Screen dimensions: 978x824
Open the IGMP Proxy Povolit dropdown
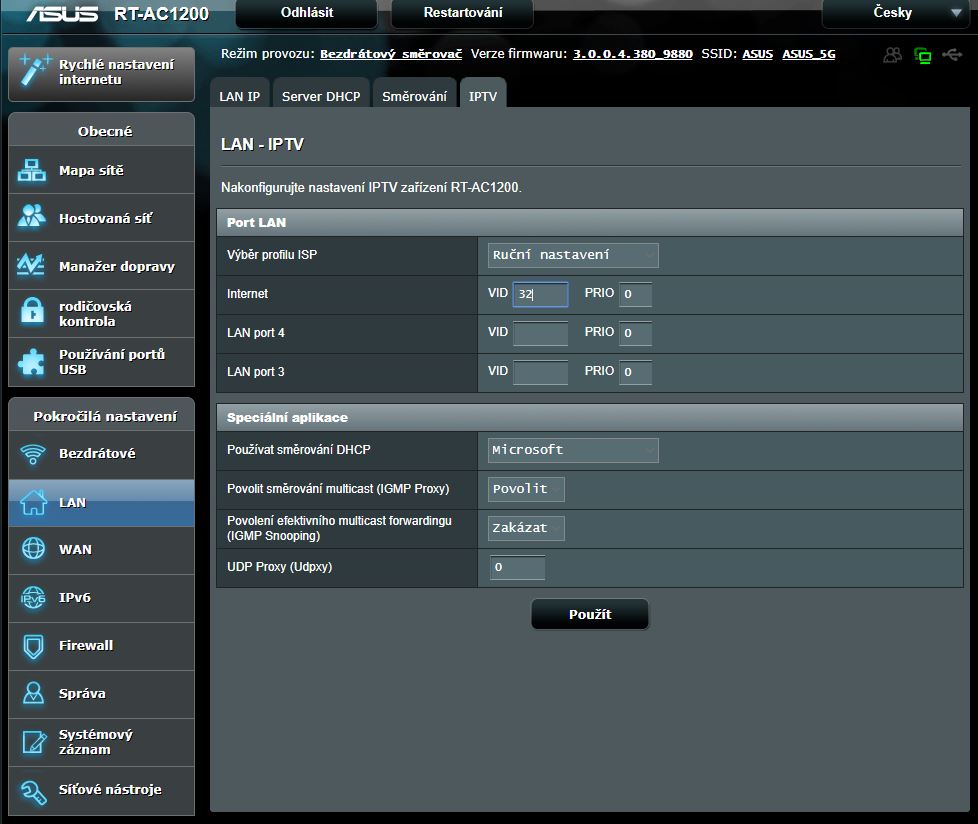coord(526,489)
